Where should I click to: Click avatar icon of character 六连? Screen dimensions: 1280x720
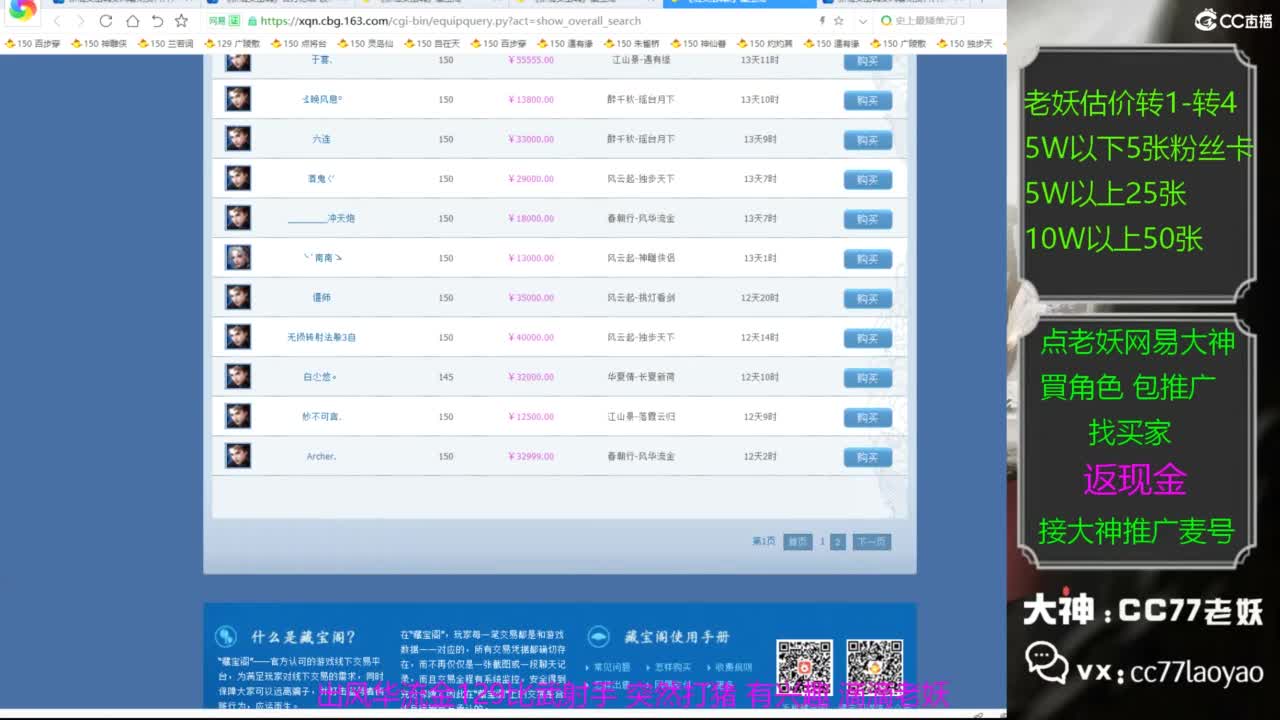(238, 139)
